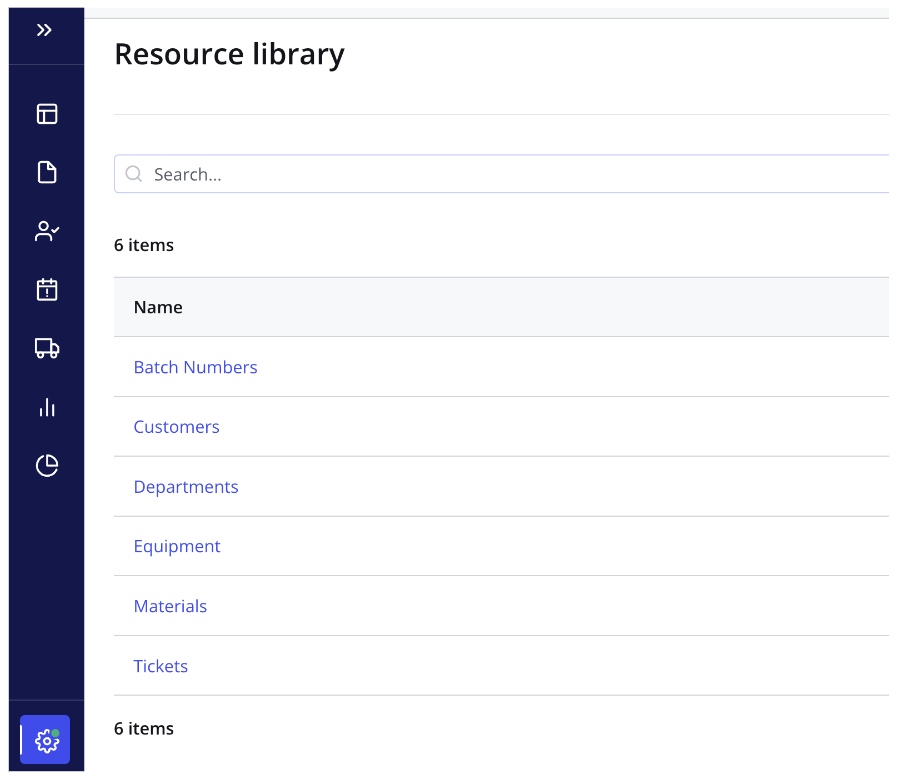Sort by the Name column header
Viewport: 902px width, 782px height.
[x=158, y=307]
